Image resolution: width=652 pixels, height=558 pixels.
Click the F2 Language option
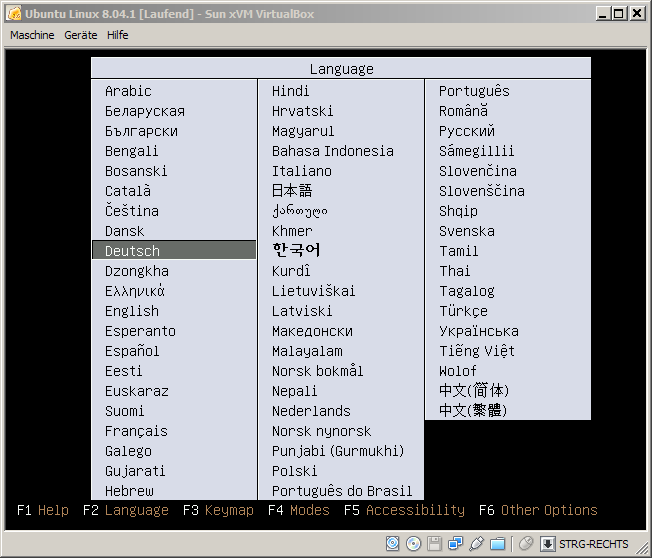click(x=126, y=510)
